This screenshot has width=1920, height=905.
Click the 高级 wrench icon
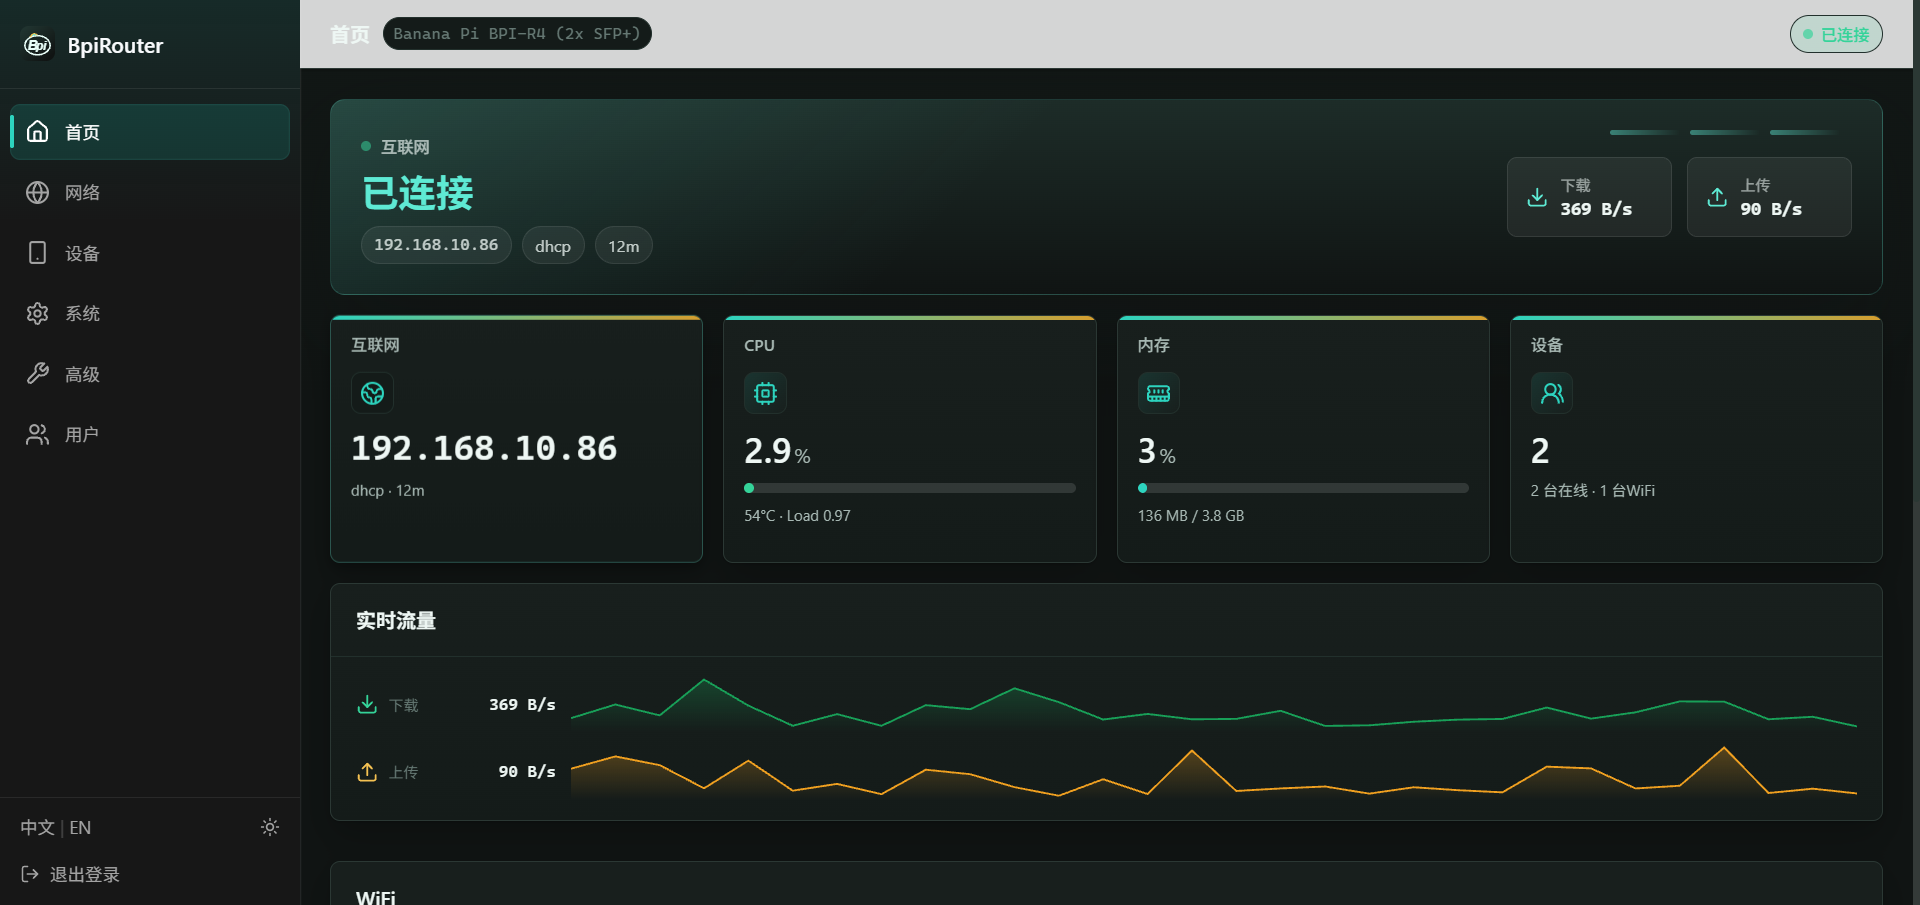37,374
